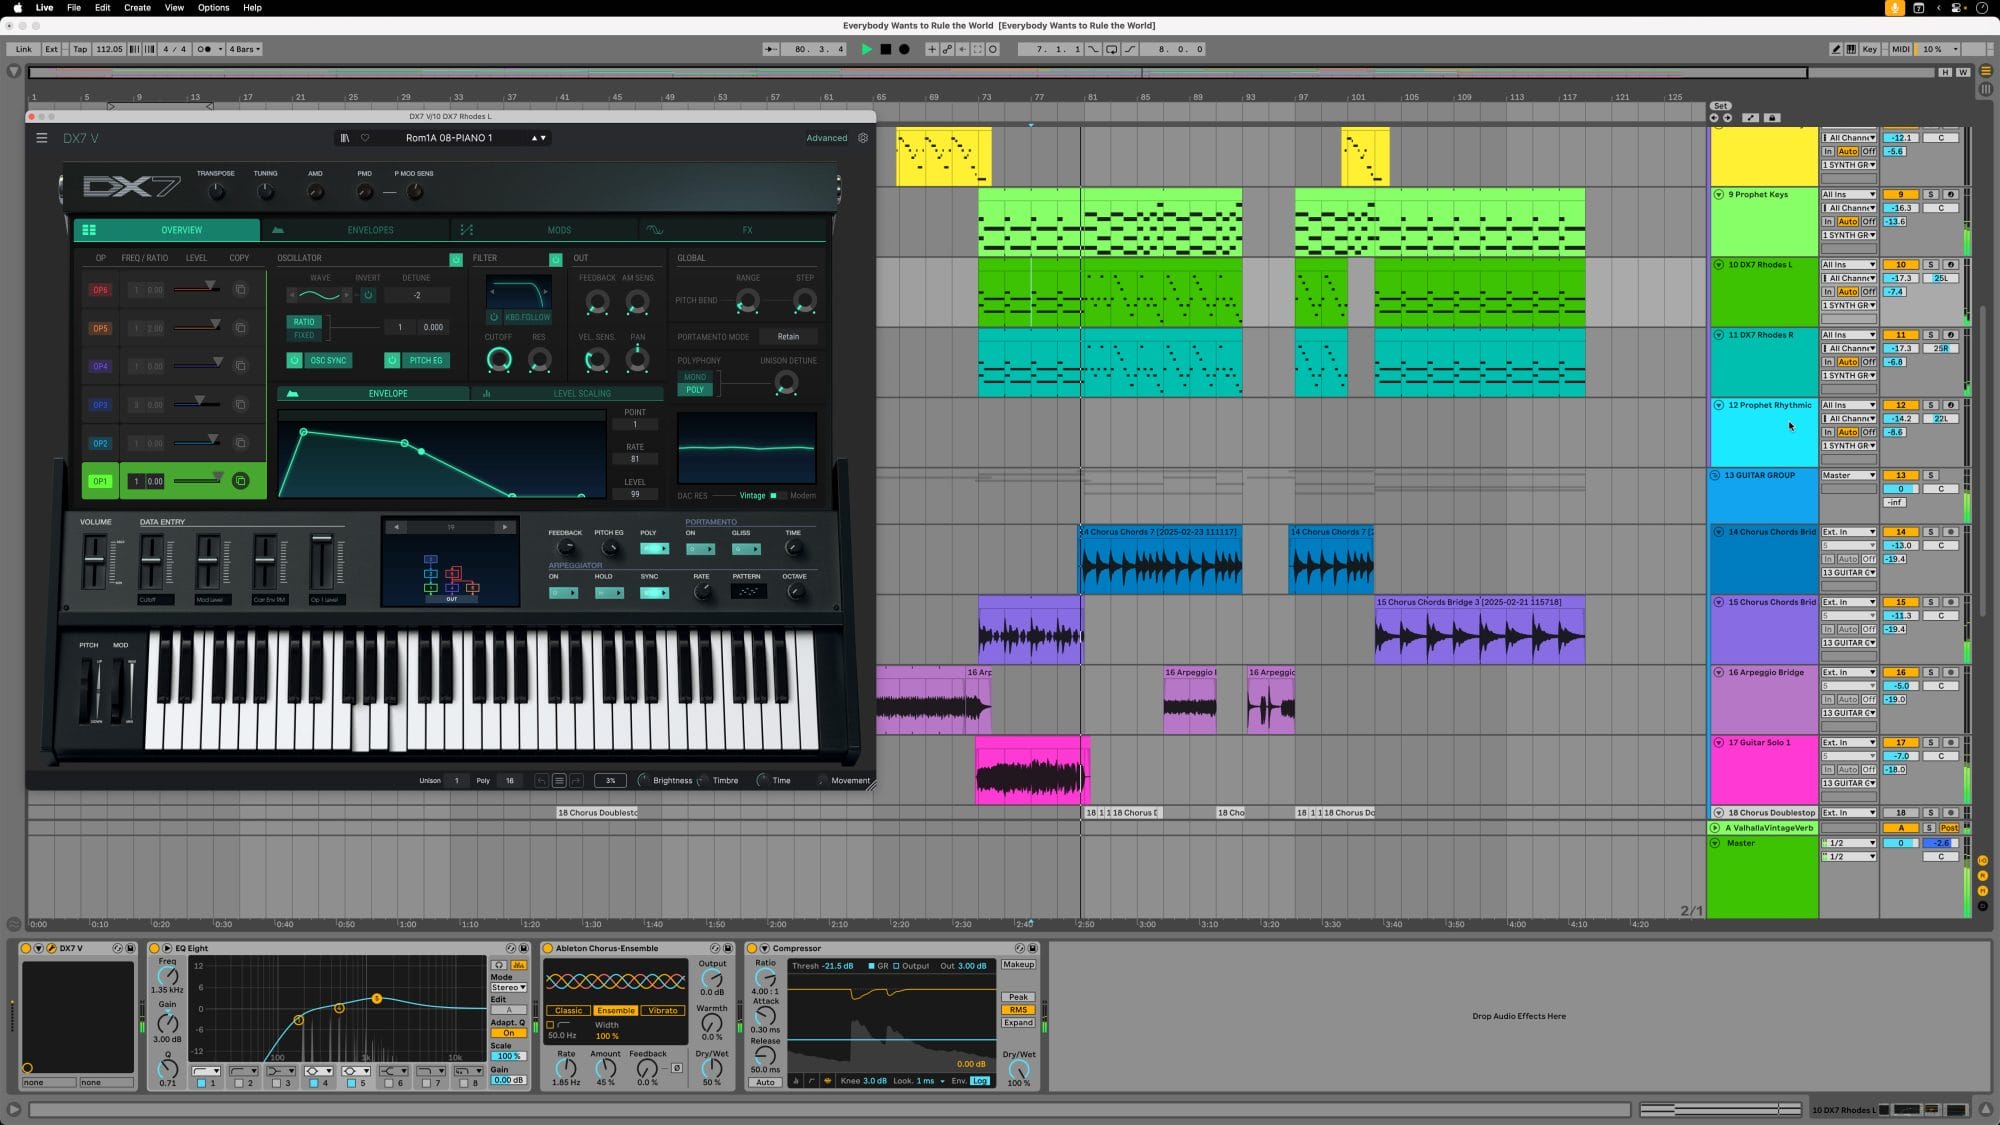Select Classic mode in Chorus-Ensemble
The height and width of the screenshot is (1125, 2000).
point(568,1010)
